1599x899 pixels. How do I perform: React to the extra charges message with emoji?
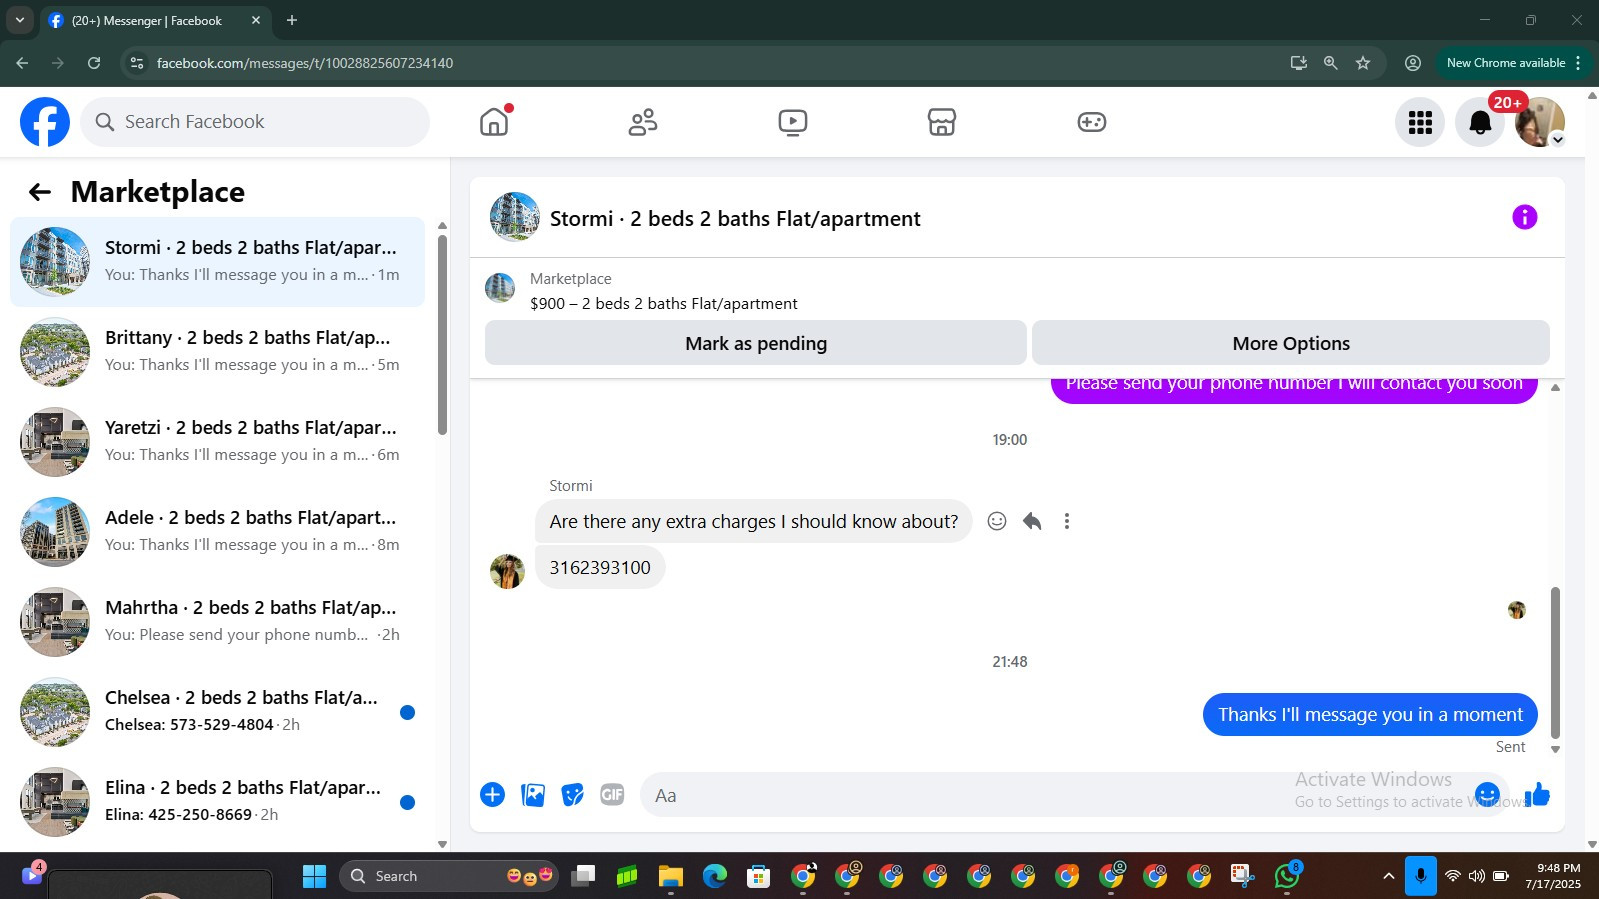[x=997, y=521]
